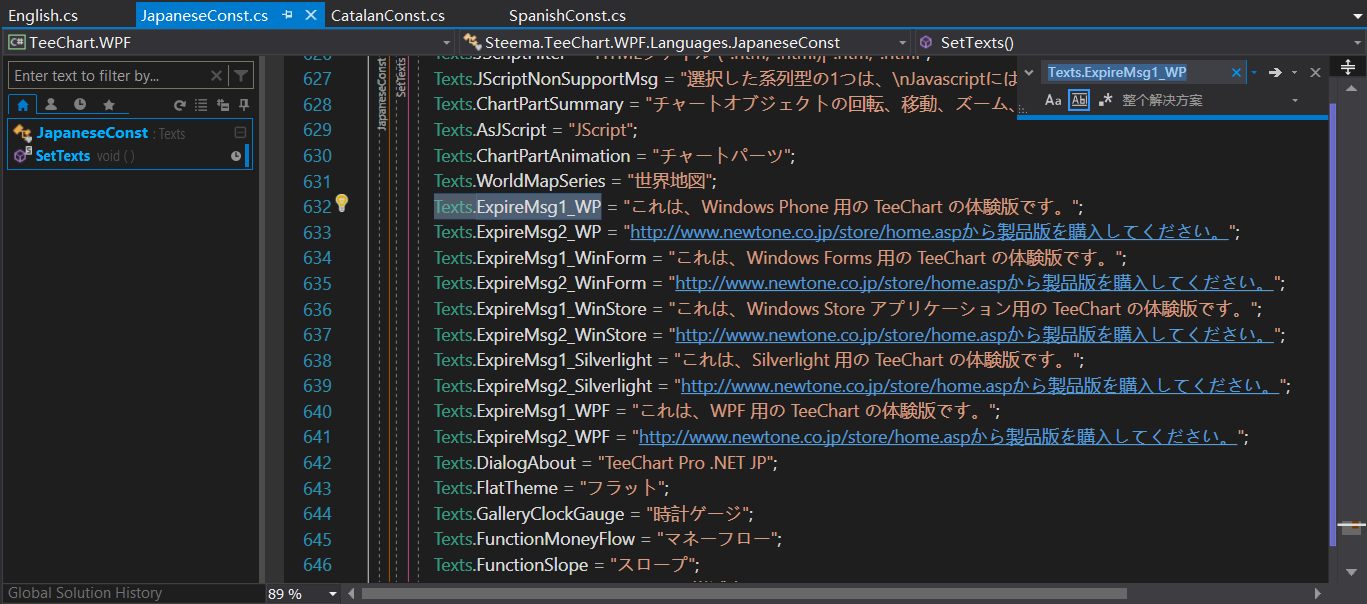The image size is (1367, 604).
Task: Enable regular expressions in search
Action: tap(1105, 99)
